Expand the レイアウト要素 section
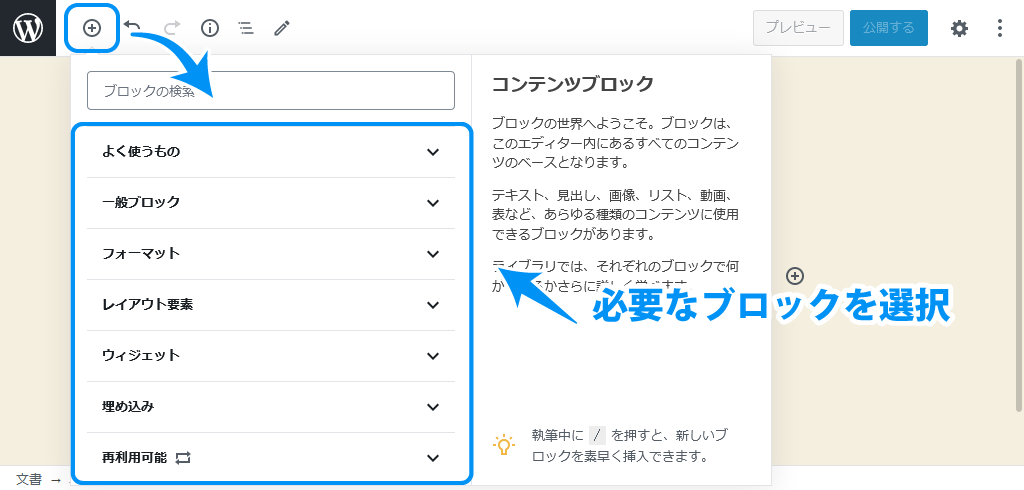Screen dimensions: 1024x490 (x=271, y=304)
